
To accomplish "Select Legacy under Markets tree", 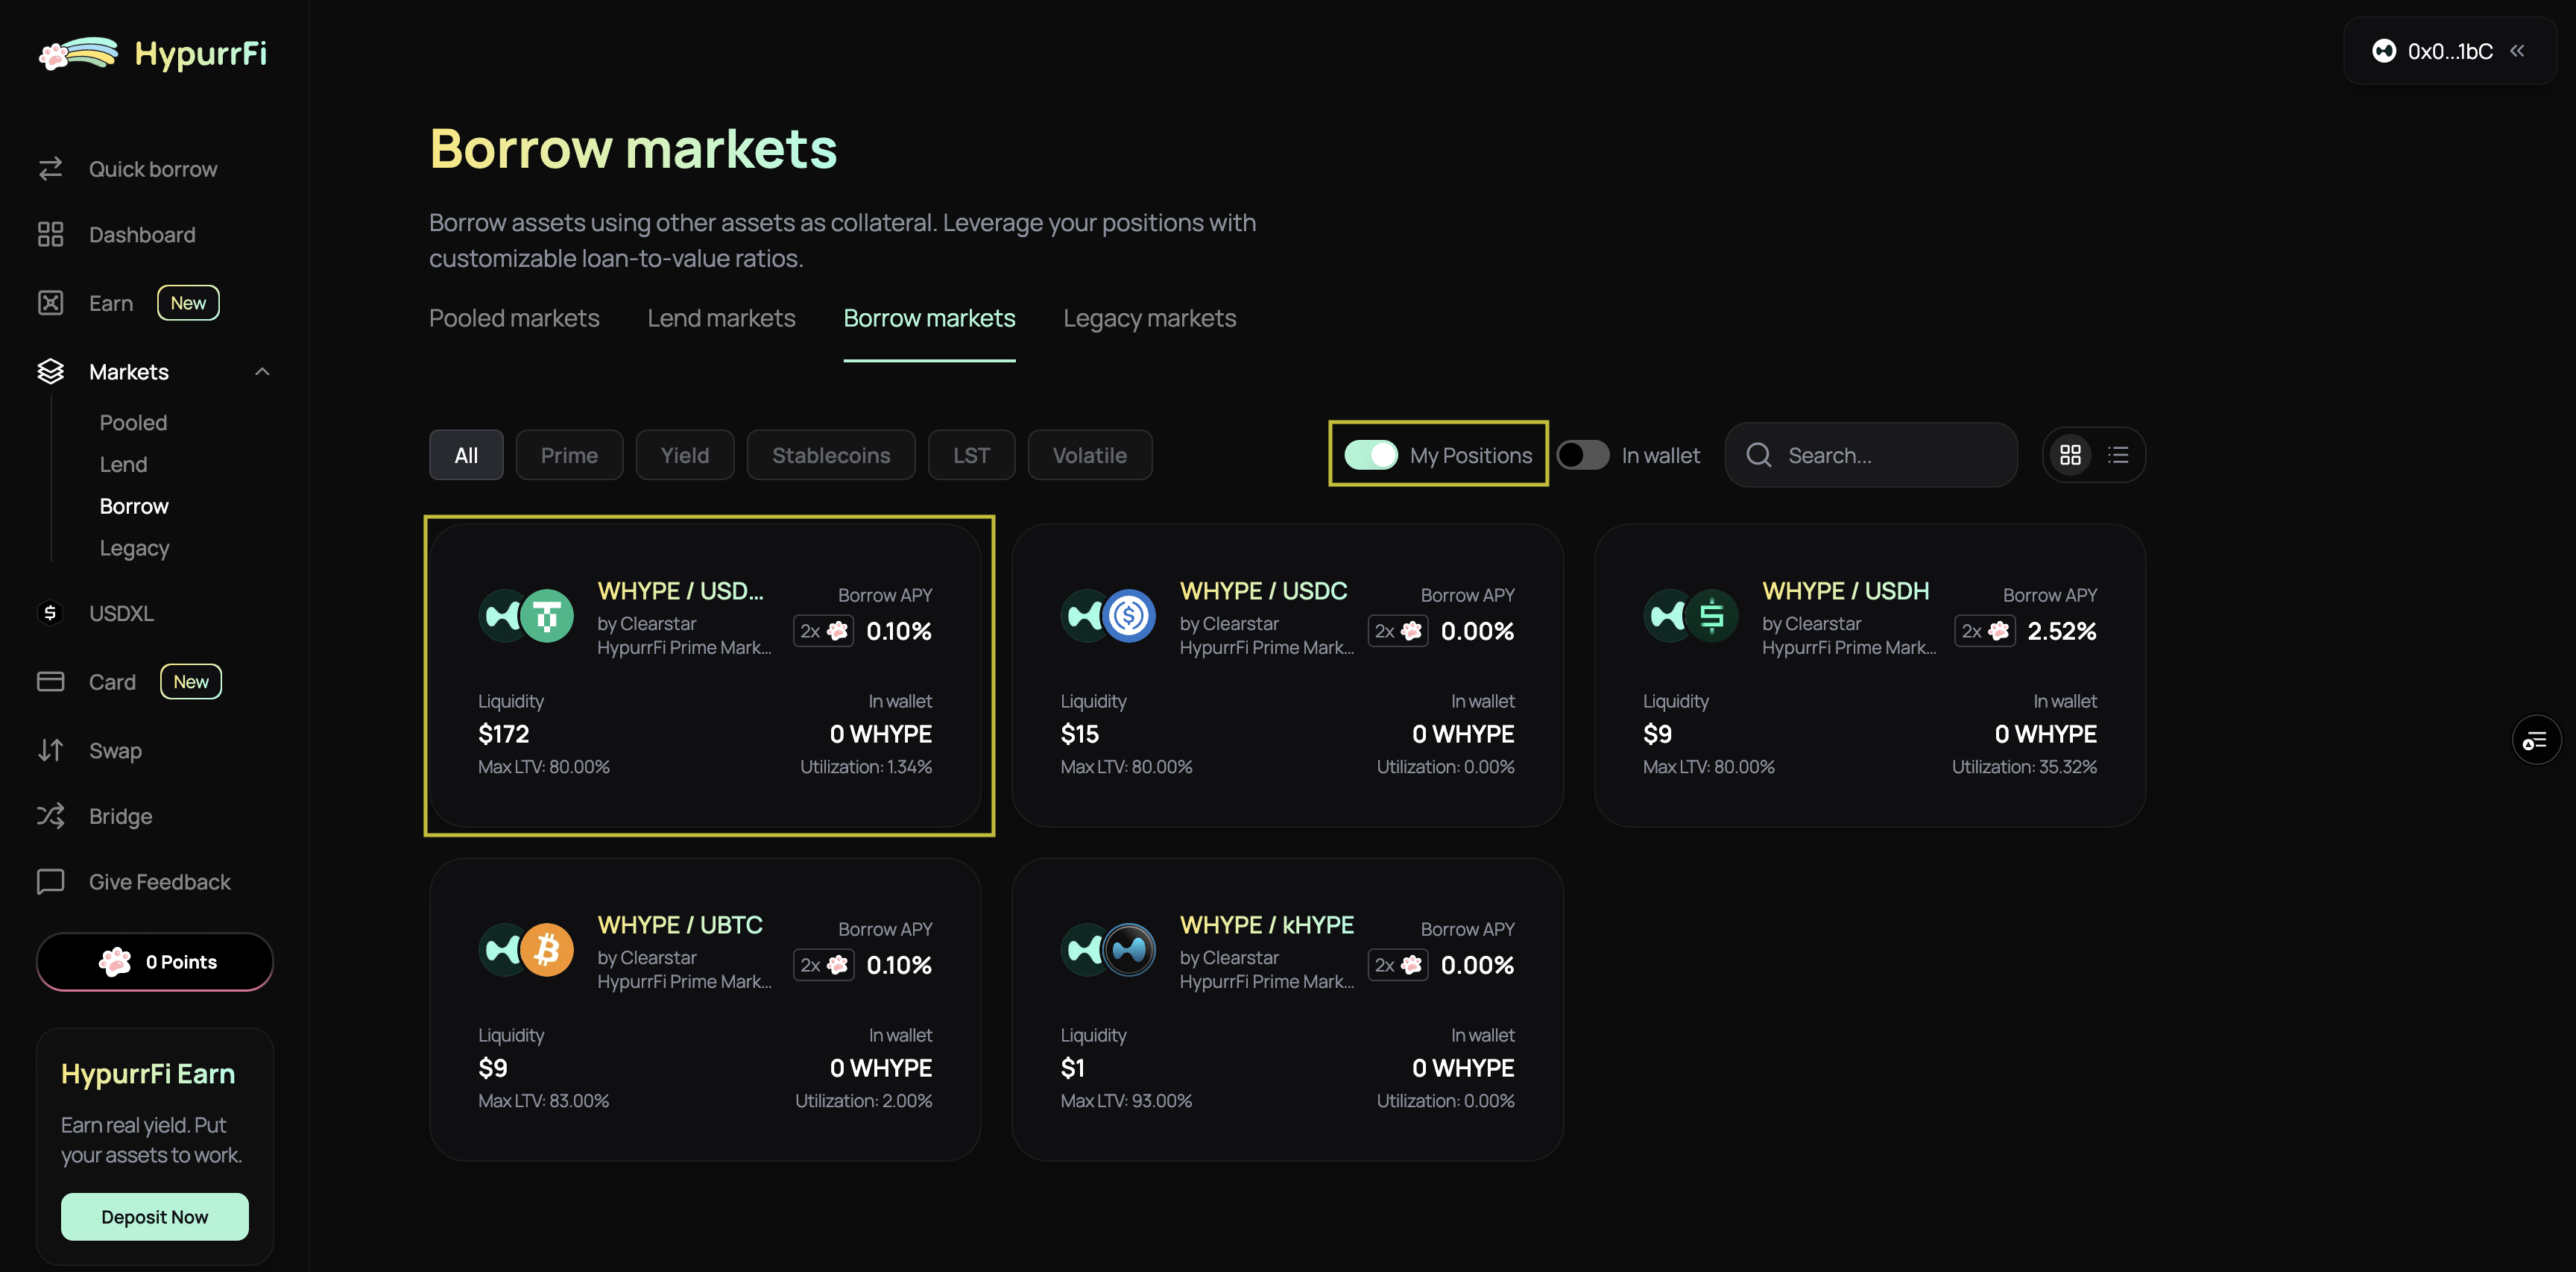I will tap(134, 548).
